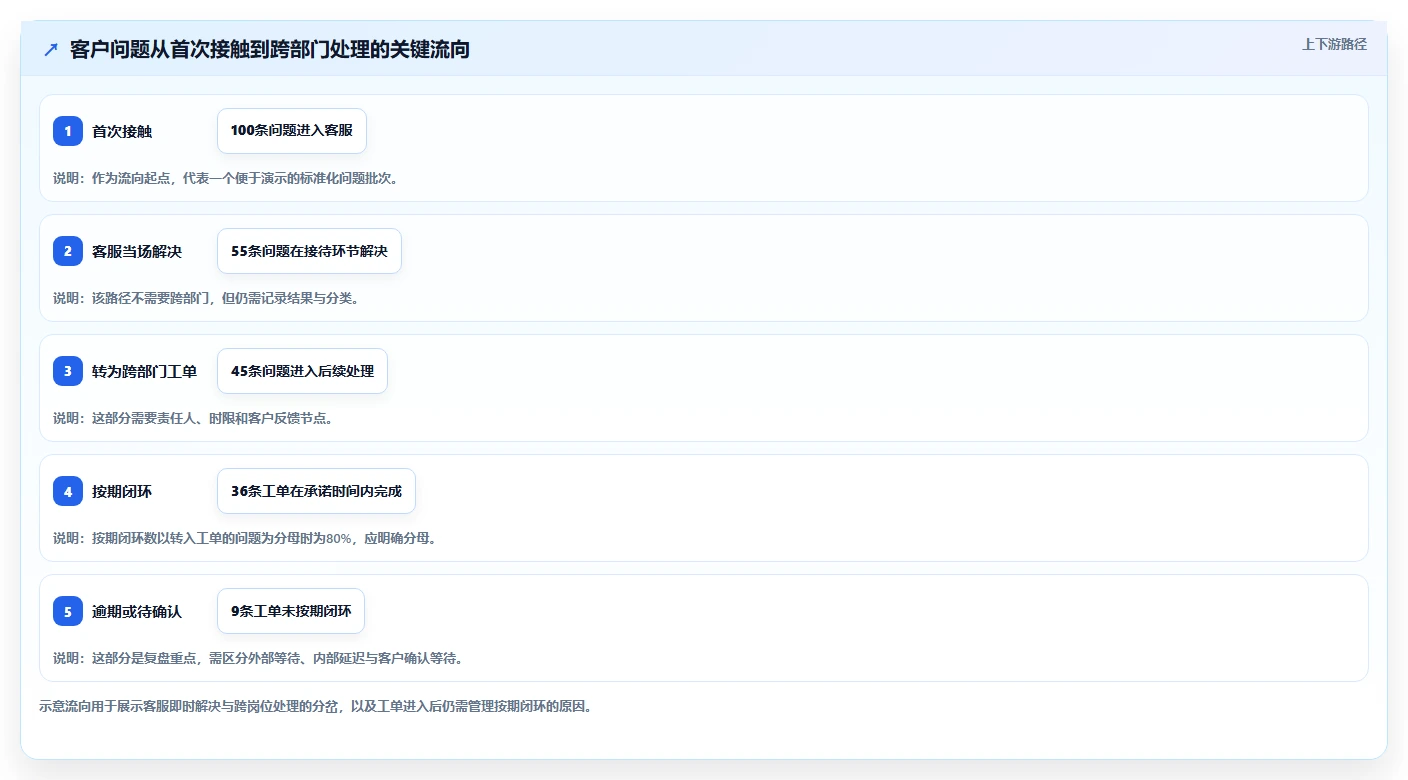
Task: Click the arrow icon beside the flow title
Action: coord(51,49)
